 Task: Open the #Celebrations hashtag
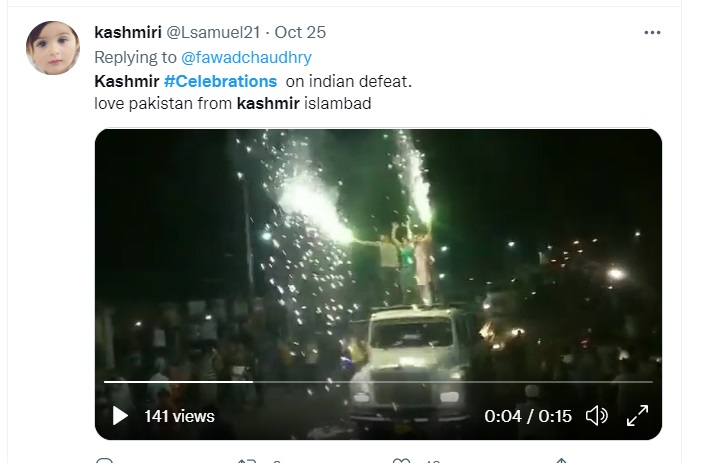(220, 80)
